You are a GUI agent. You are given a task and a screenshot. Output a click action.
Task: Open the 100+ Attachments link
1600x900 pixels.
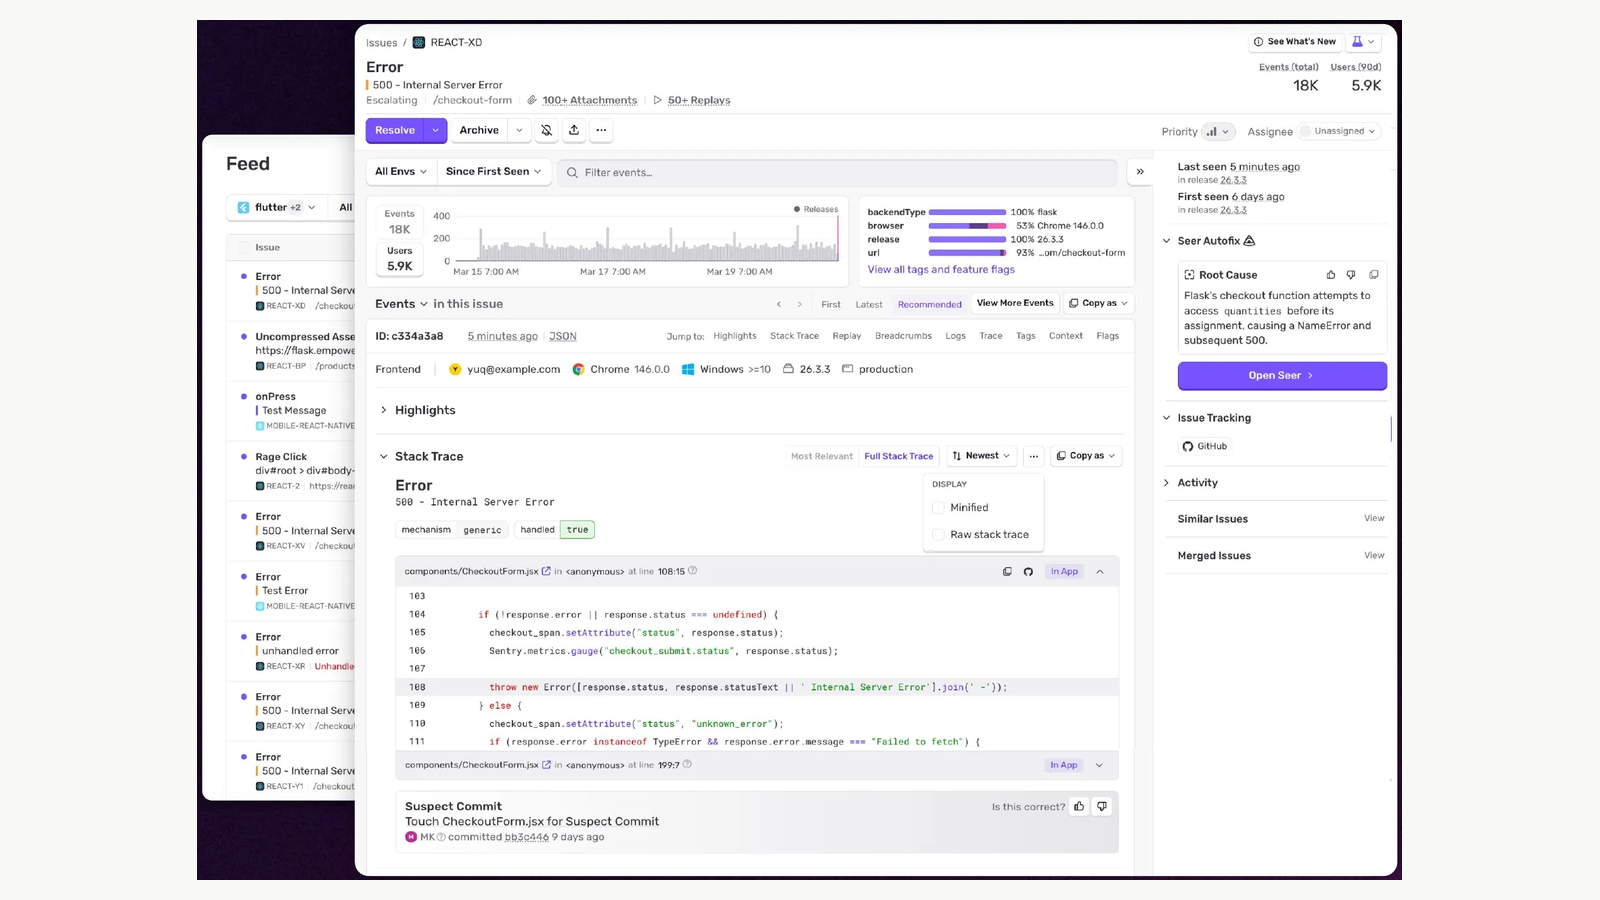coord(589,100)
